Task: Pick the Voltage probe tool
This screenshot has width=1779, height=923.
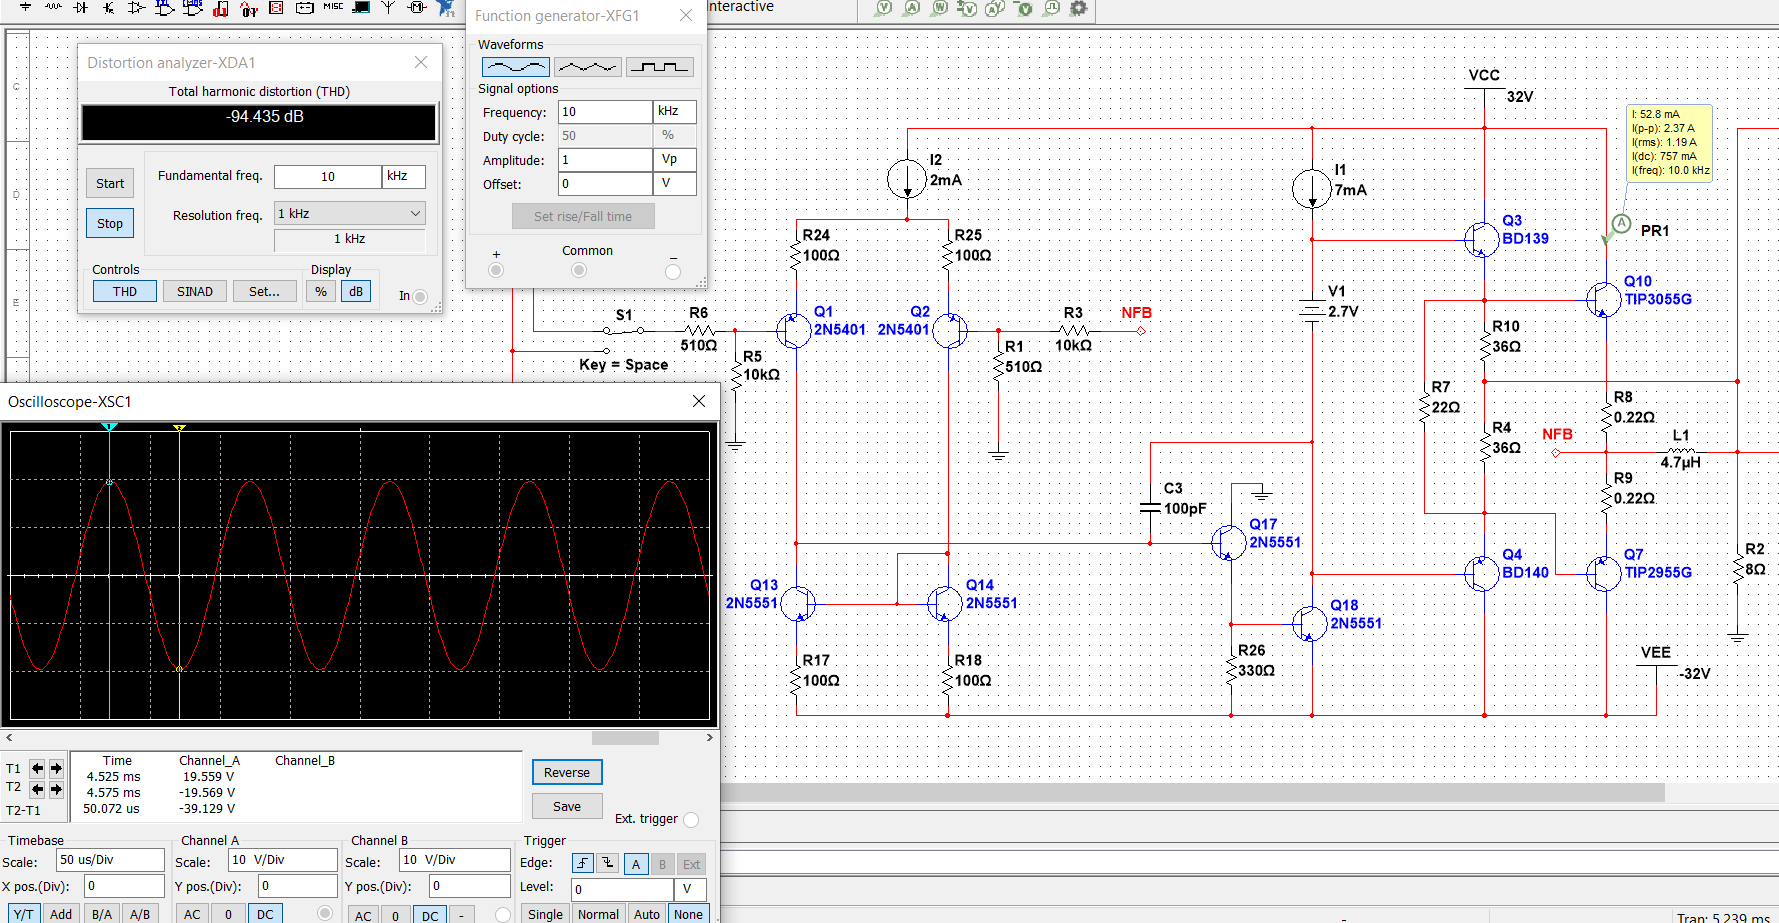Action: 883,8
